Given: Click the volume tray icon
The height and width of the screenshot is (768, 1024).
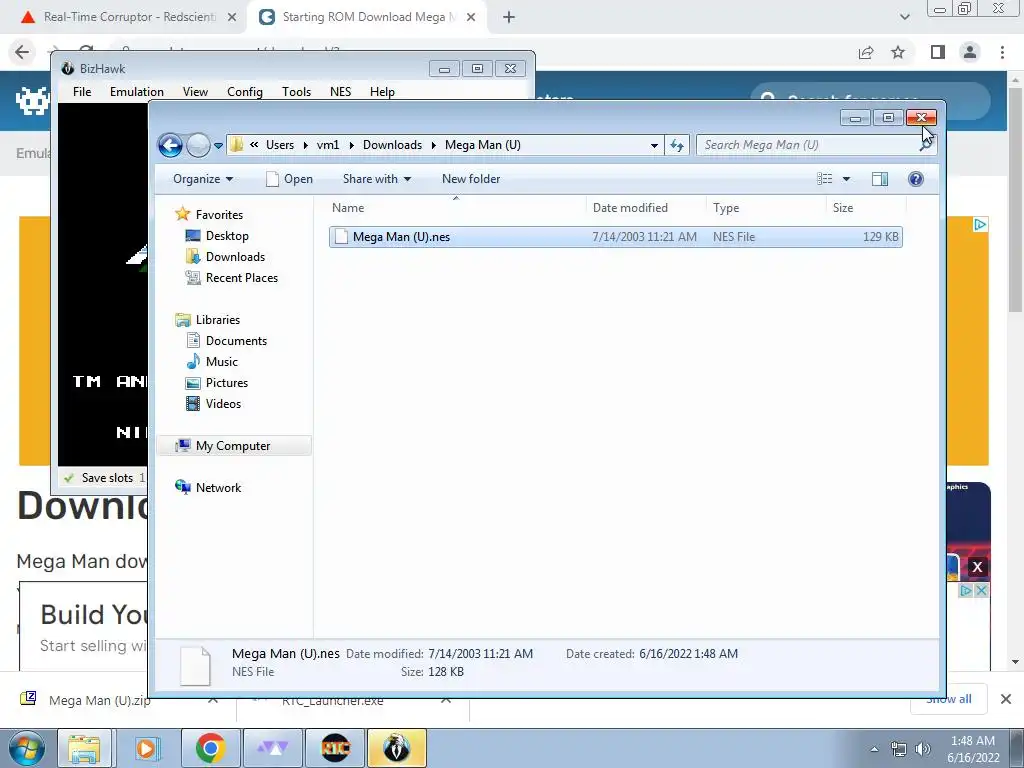Looking at the screenshot, I should tap(923, 749).
